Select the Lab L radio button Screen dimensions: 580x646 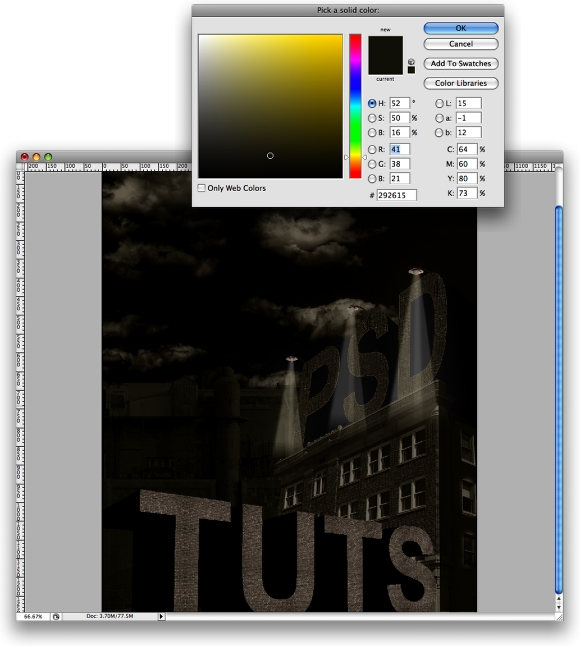[x=440, y=103]
